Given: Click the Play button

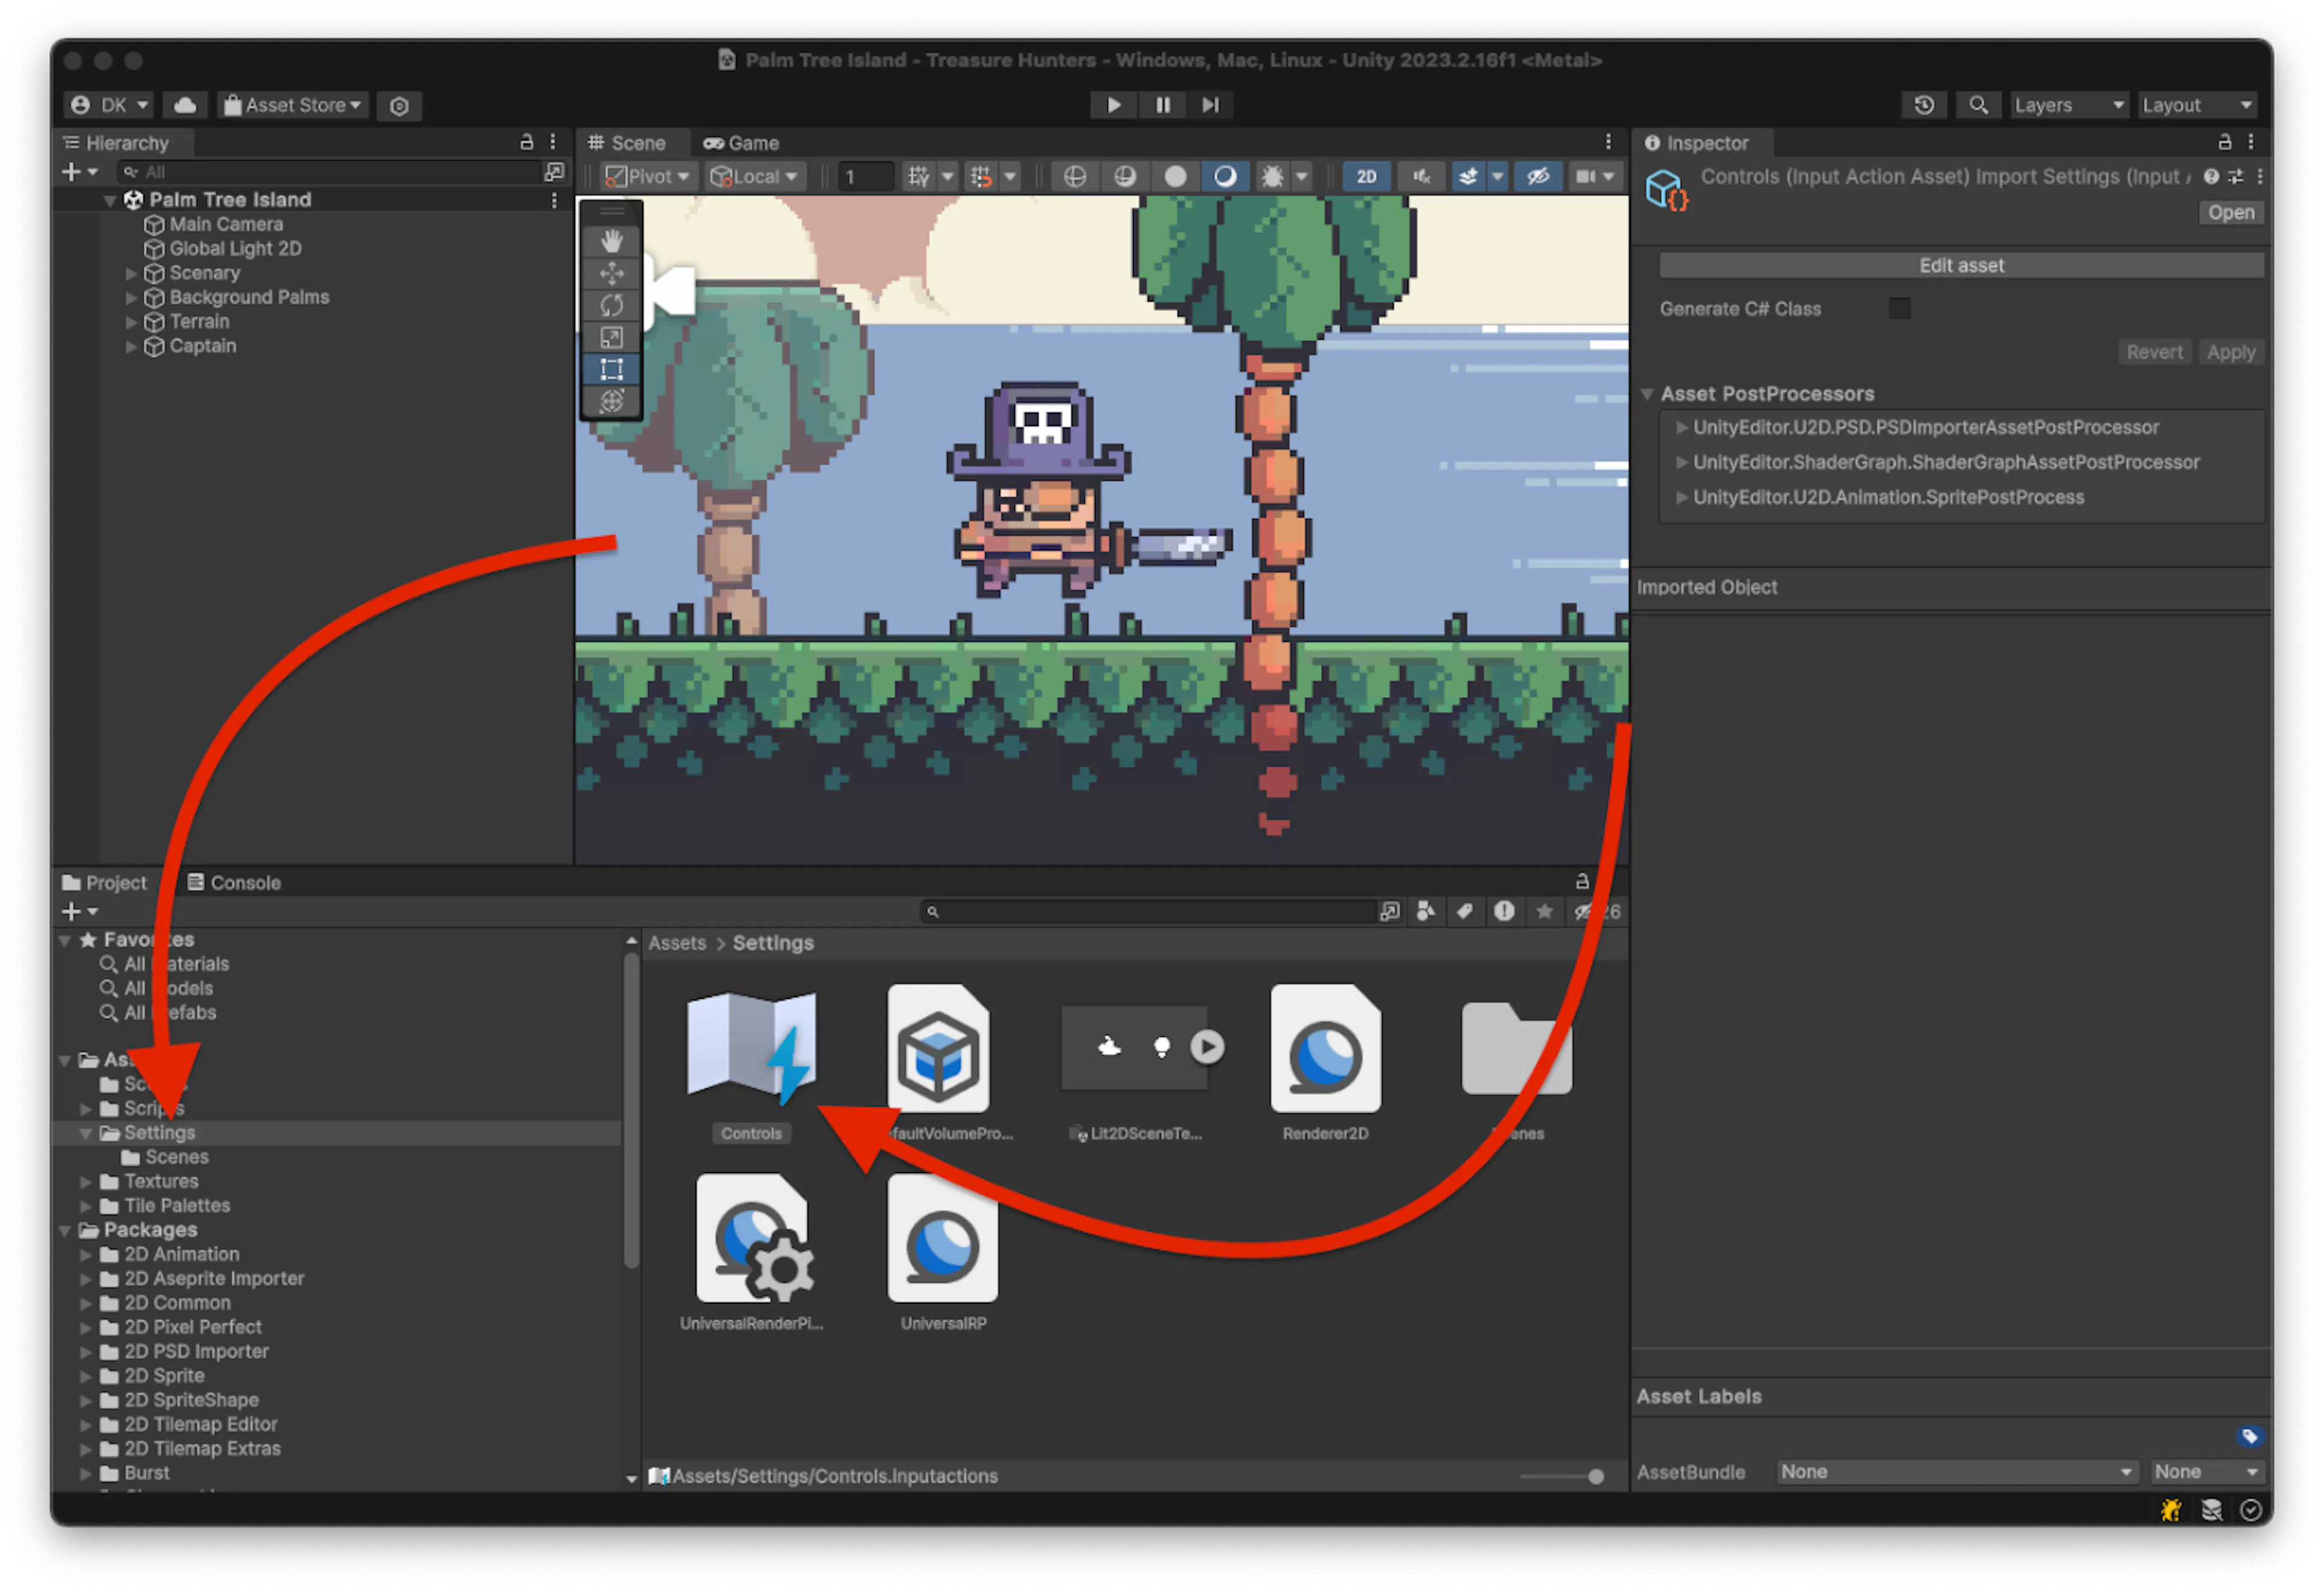Looking at the screenshot, I should 1113,105.
